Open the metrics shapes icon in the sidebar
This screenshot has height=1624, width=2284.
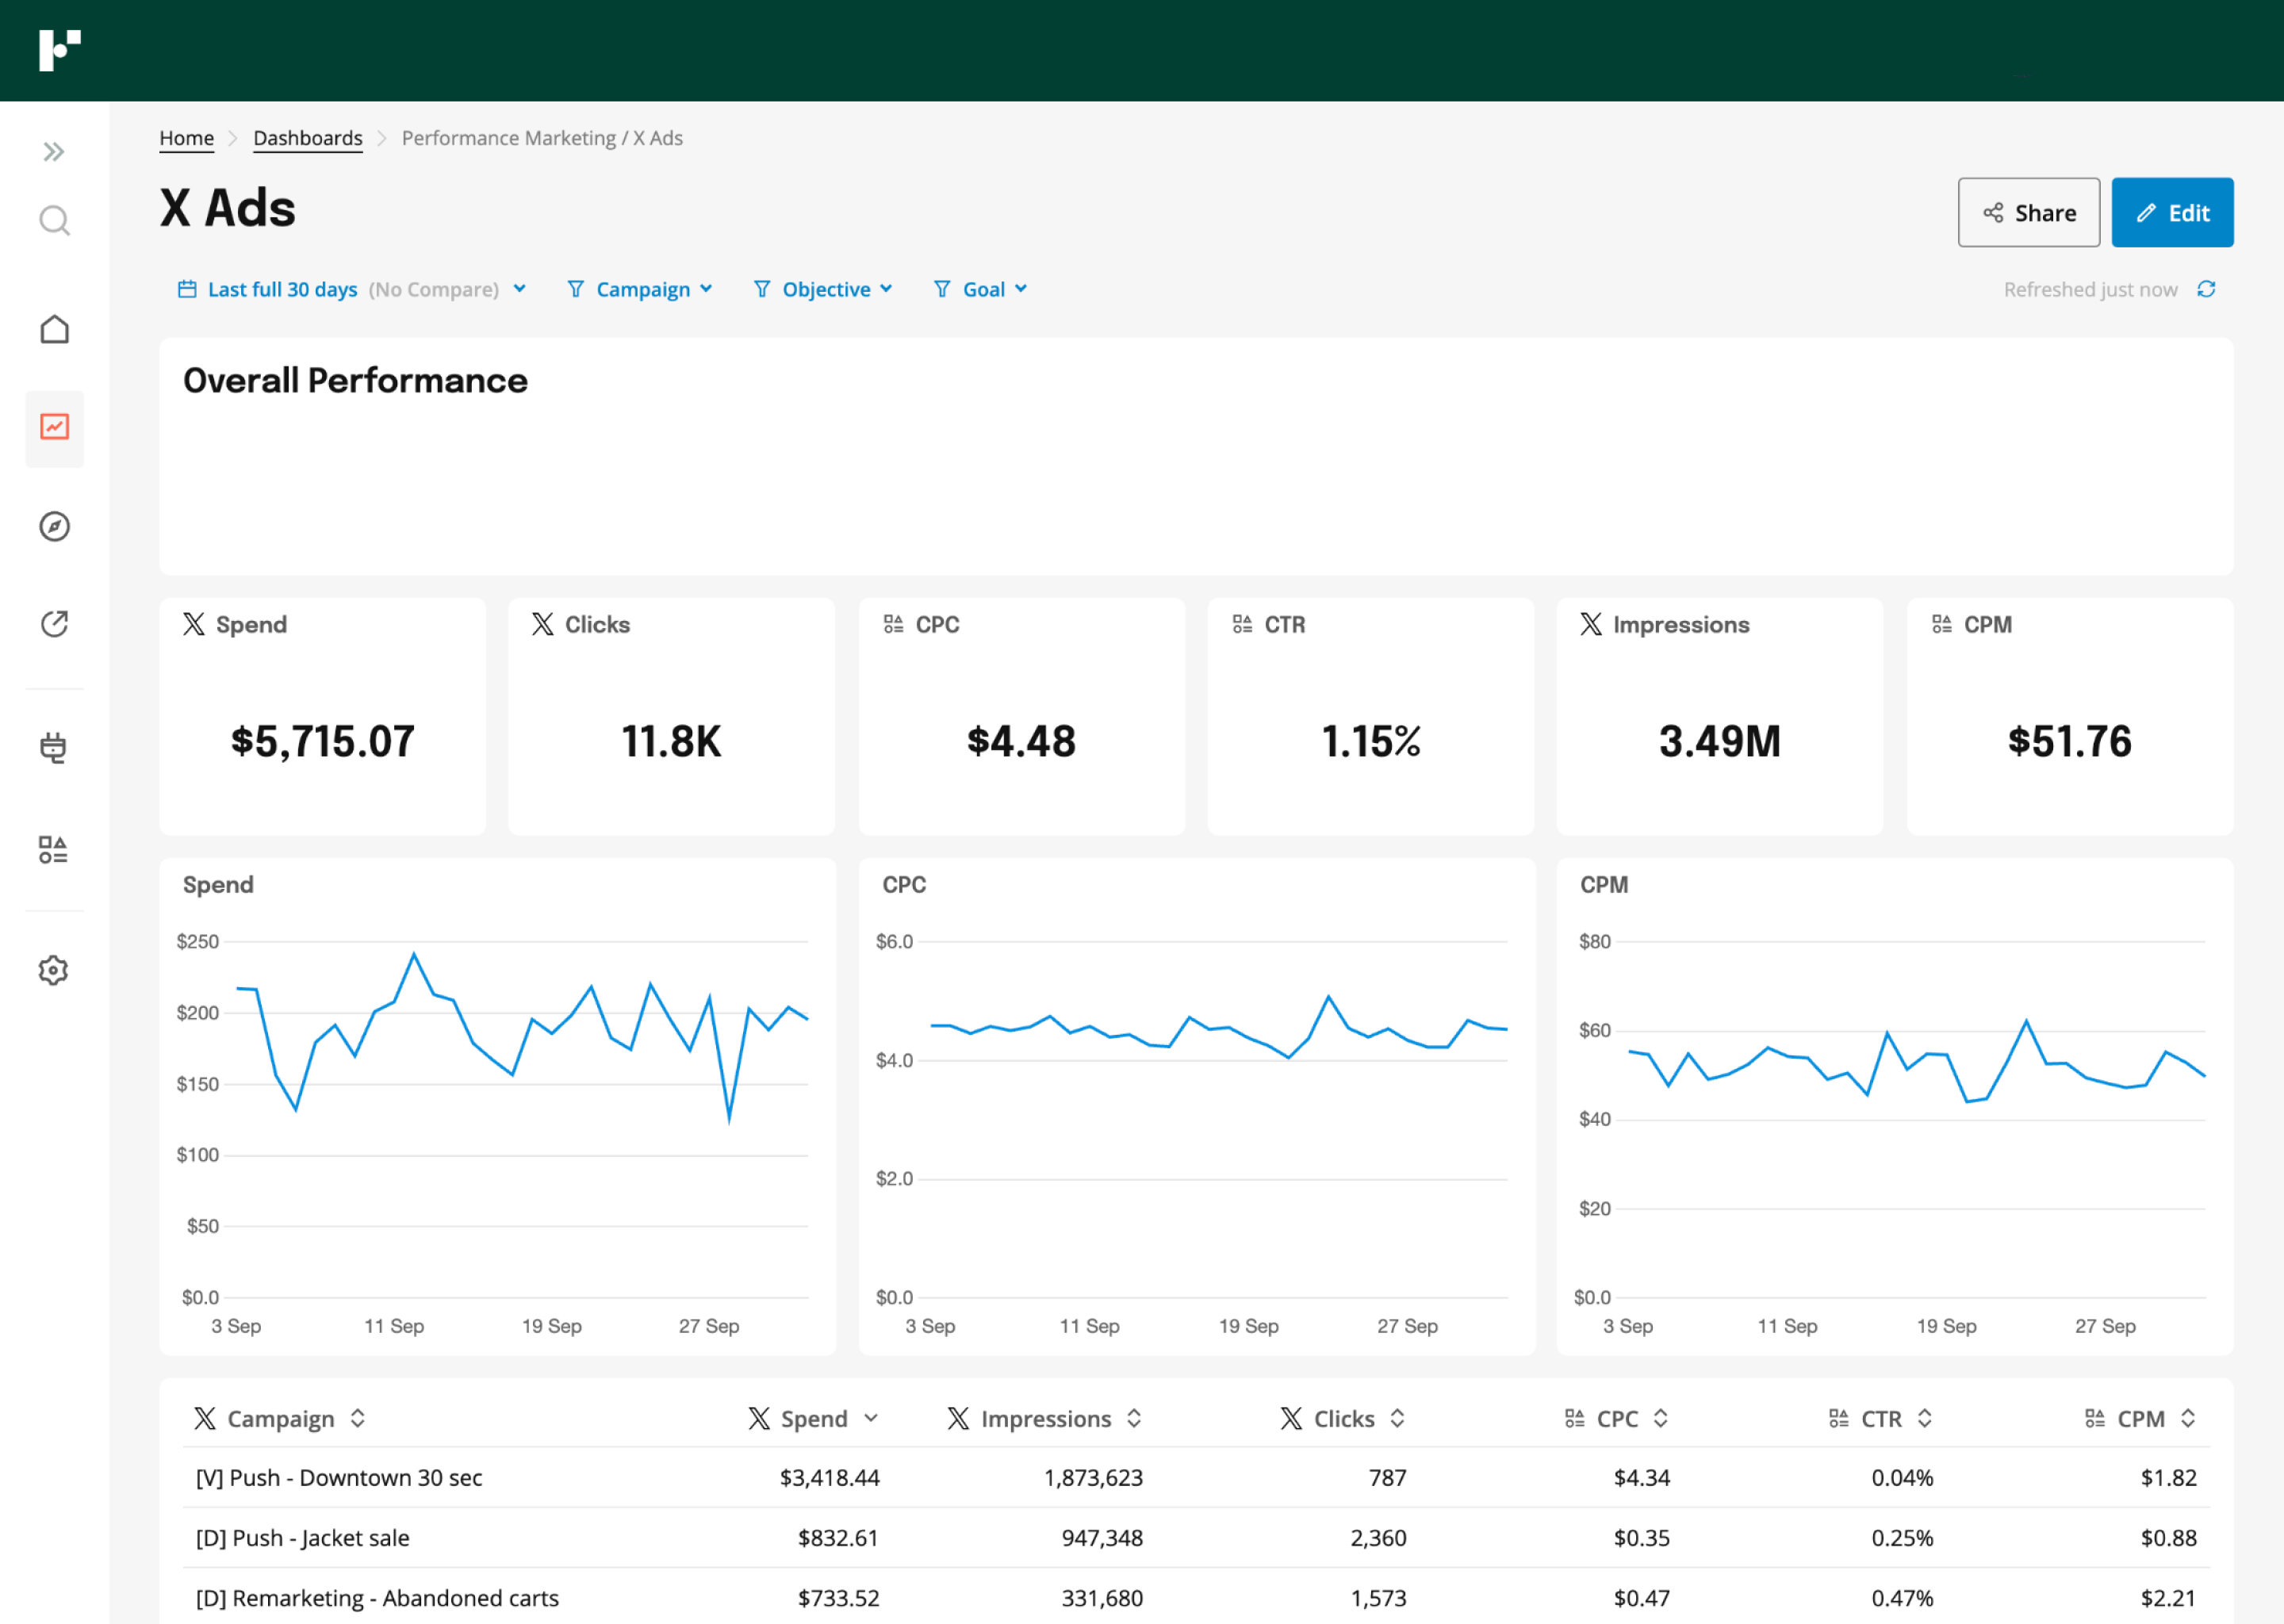pos(54,850)
